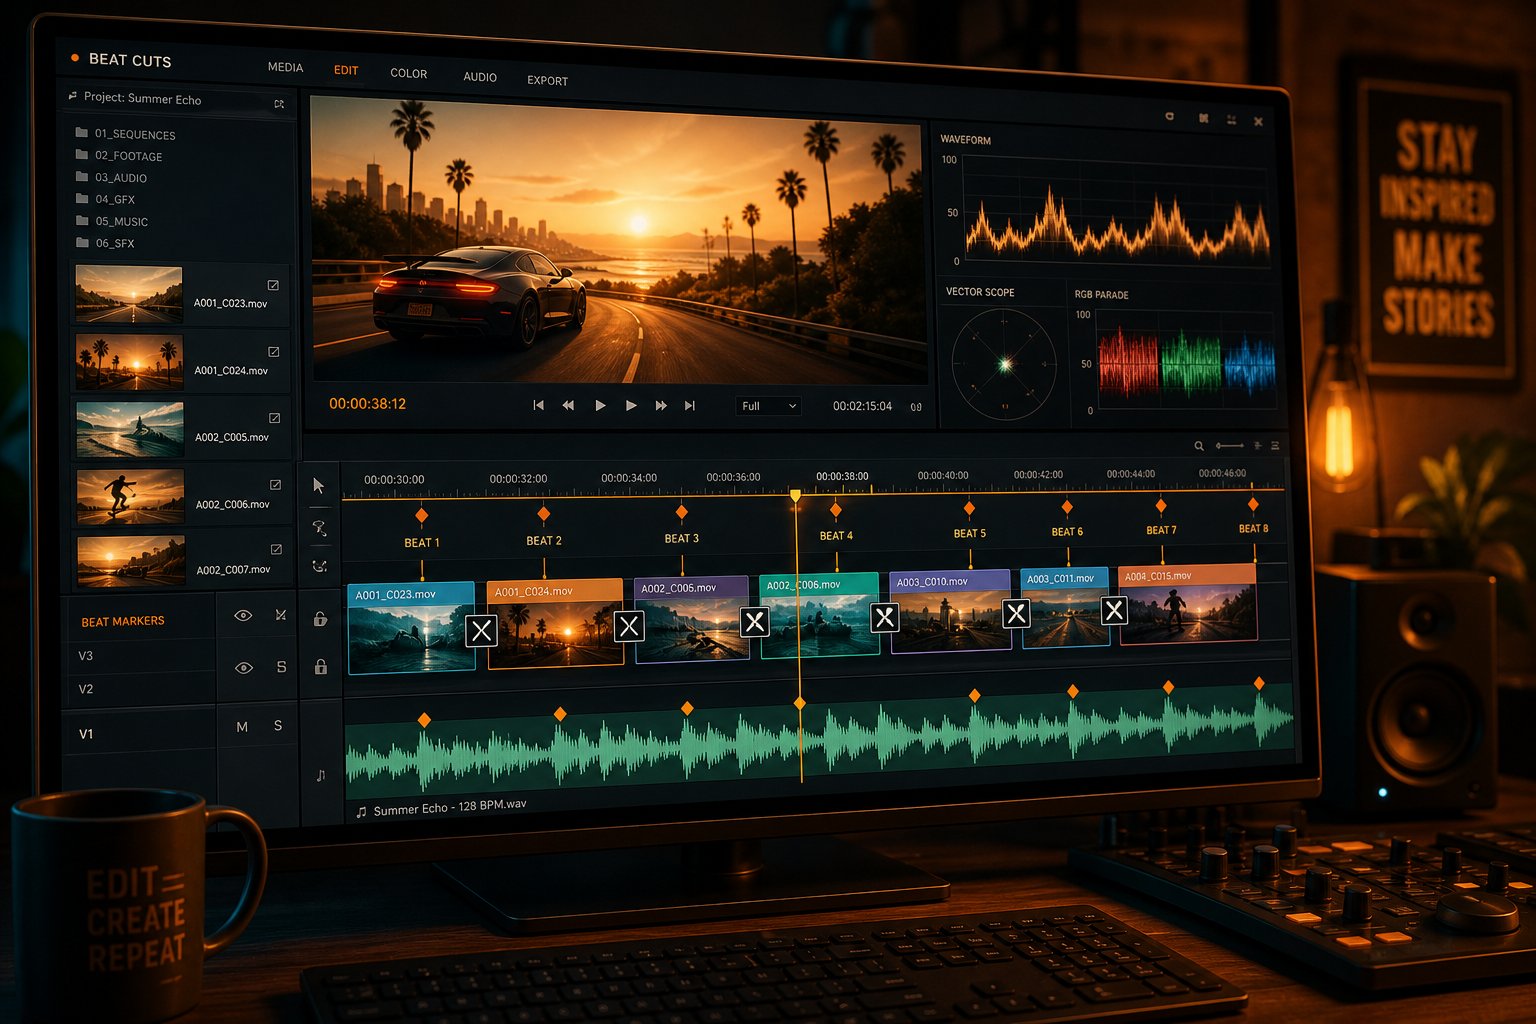Select the A002_C007.mov thumbnail in media bin
1536x1024 pixels.
pos(131,561)
